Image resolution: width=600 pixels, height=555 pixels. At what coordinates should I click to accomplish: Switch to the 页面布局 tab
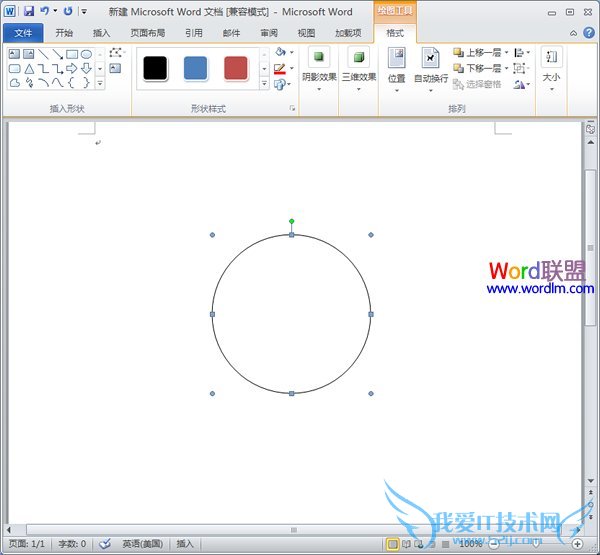coord(146,32)
